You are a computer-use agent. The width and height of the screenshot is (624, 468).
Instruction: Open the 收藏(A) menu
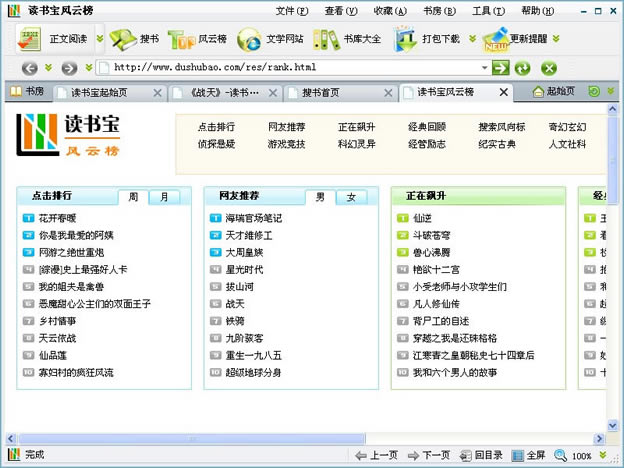tap(390, 11)
